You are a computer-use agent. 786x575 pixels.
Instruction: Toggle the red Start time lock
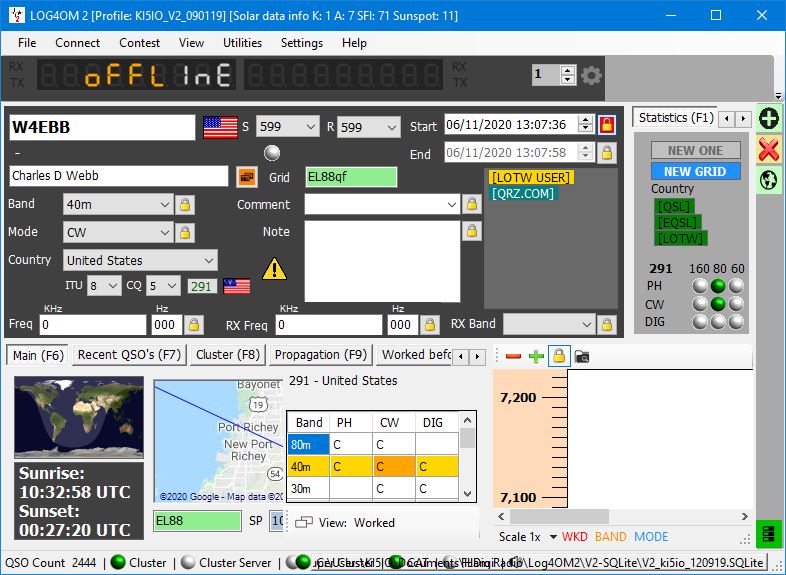click(x=607, y=124)
